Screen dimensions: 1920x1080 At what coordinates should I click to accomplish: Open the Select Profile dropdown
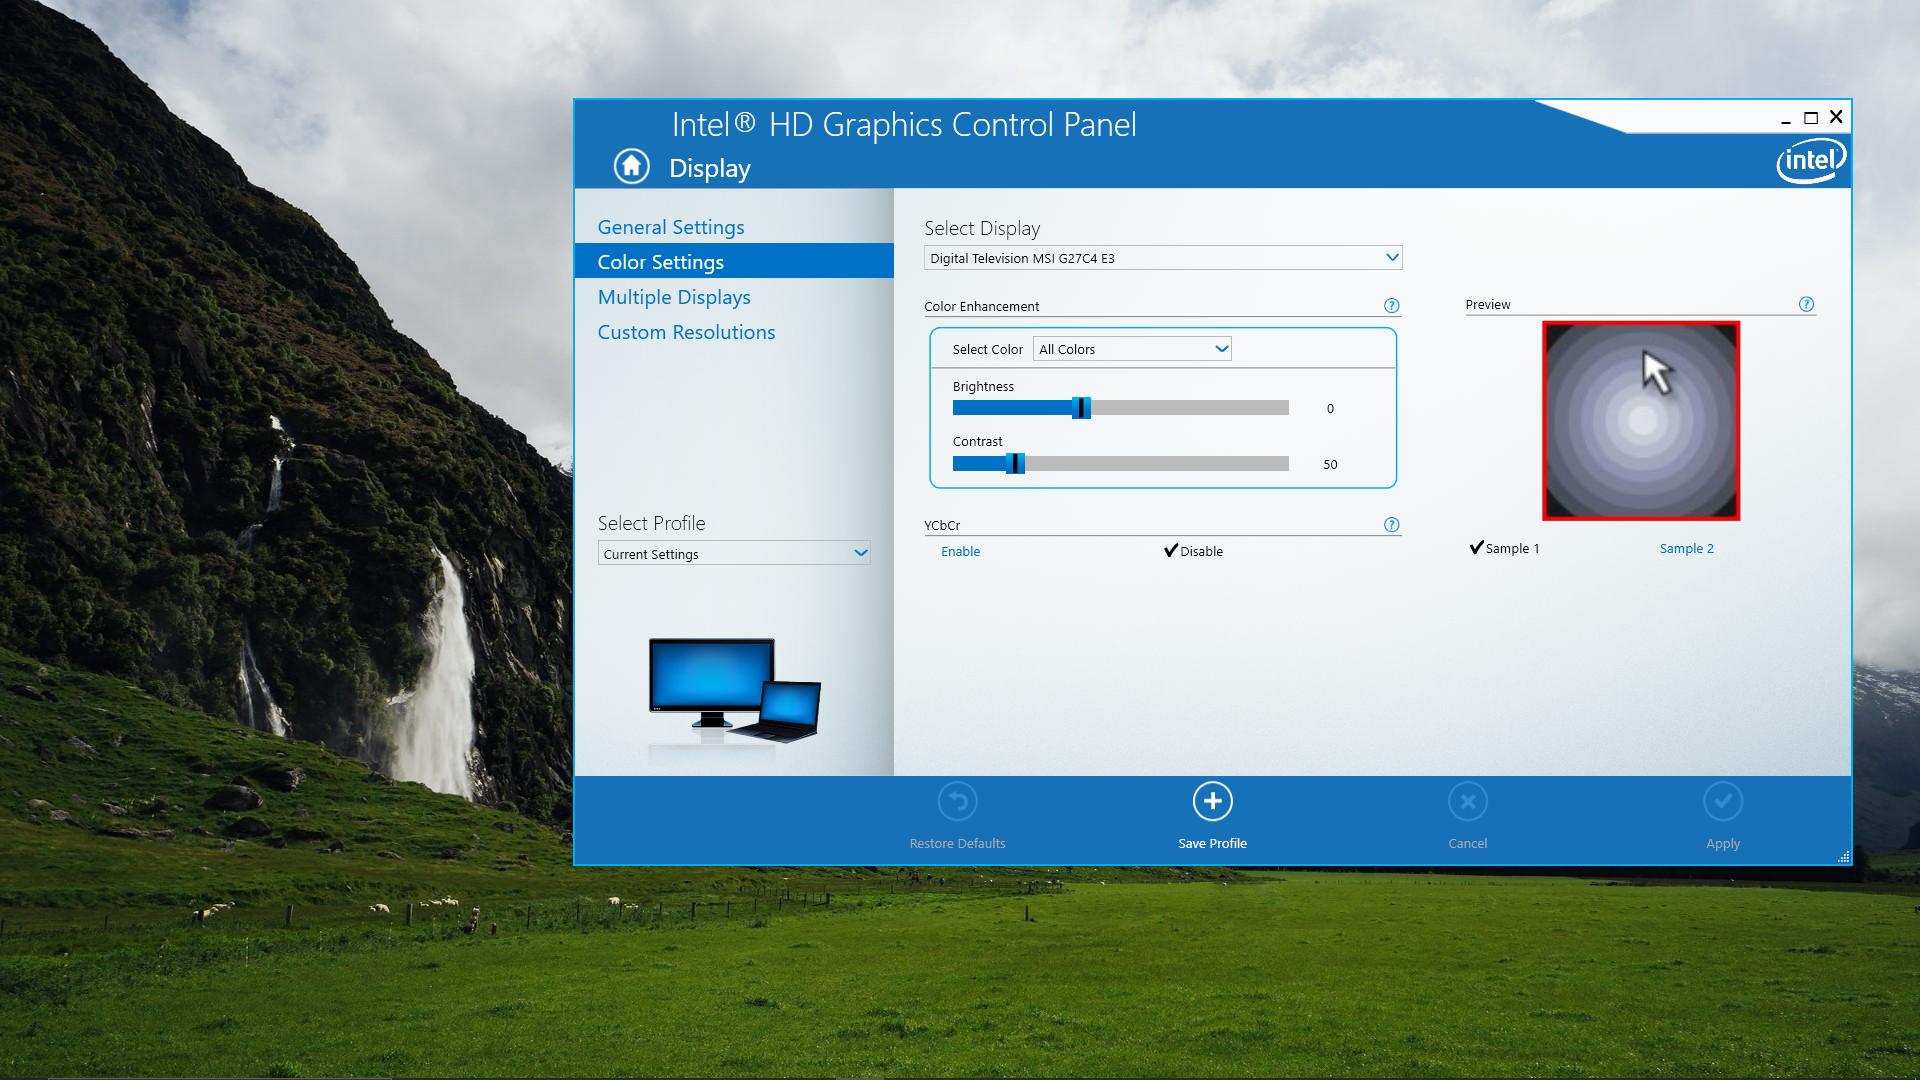point(734,554)
